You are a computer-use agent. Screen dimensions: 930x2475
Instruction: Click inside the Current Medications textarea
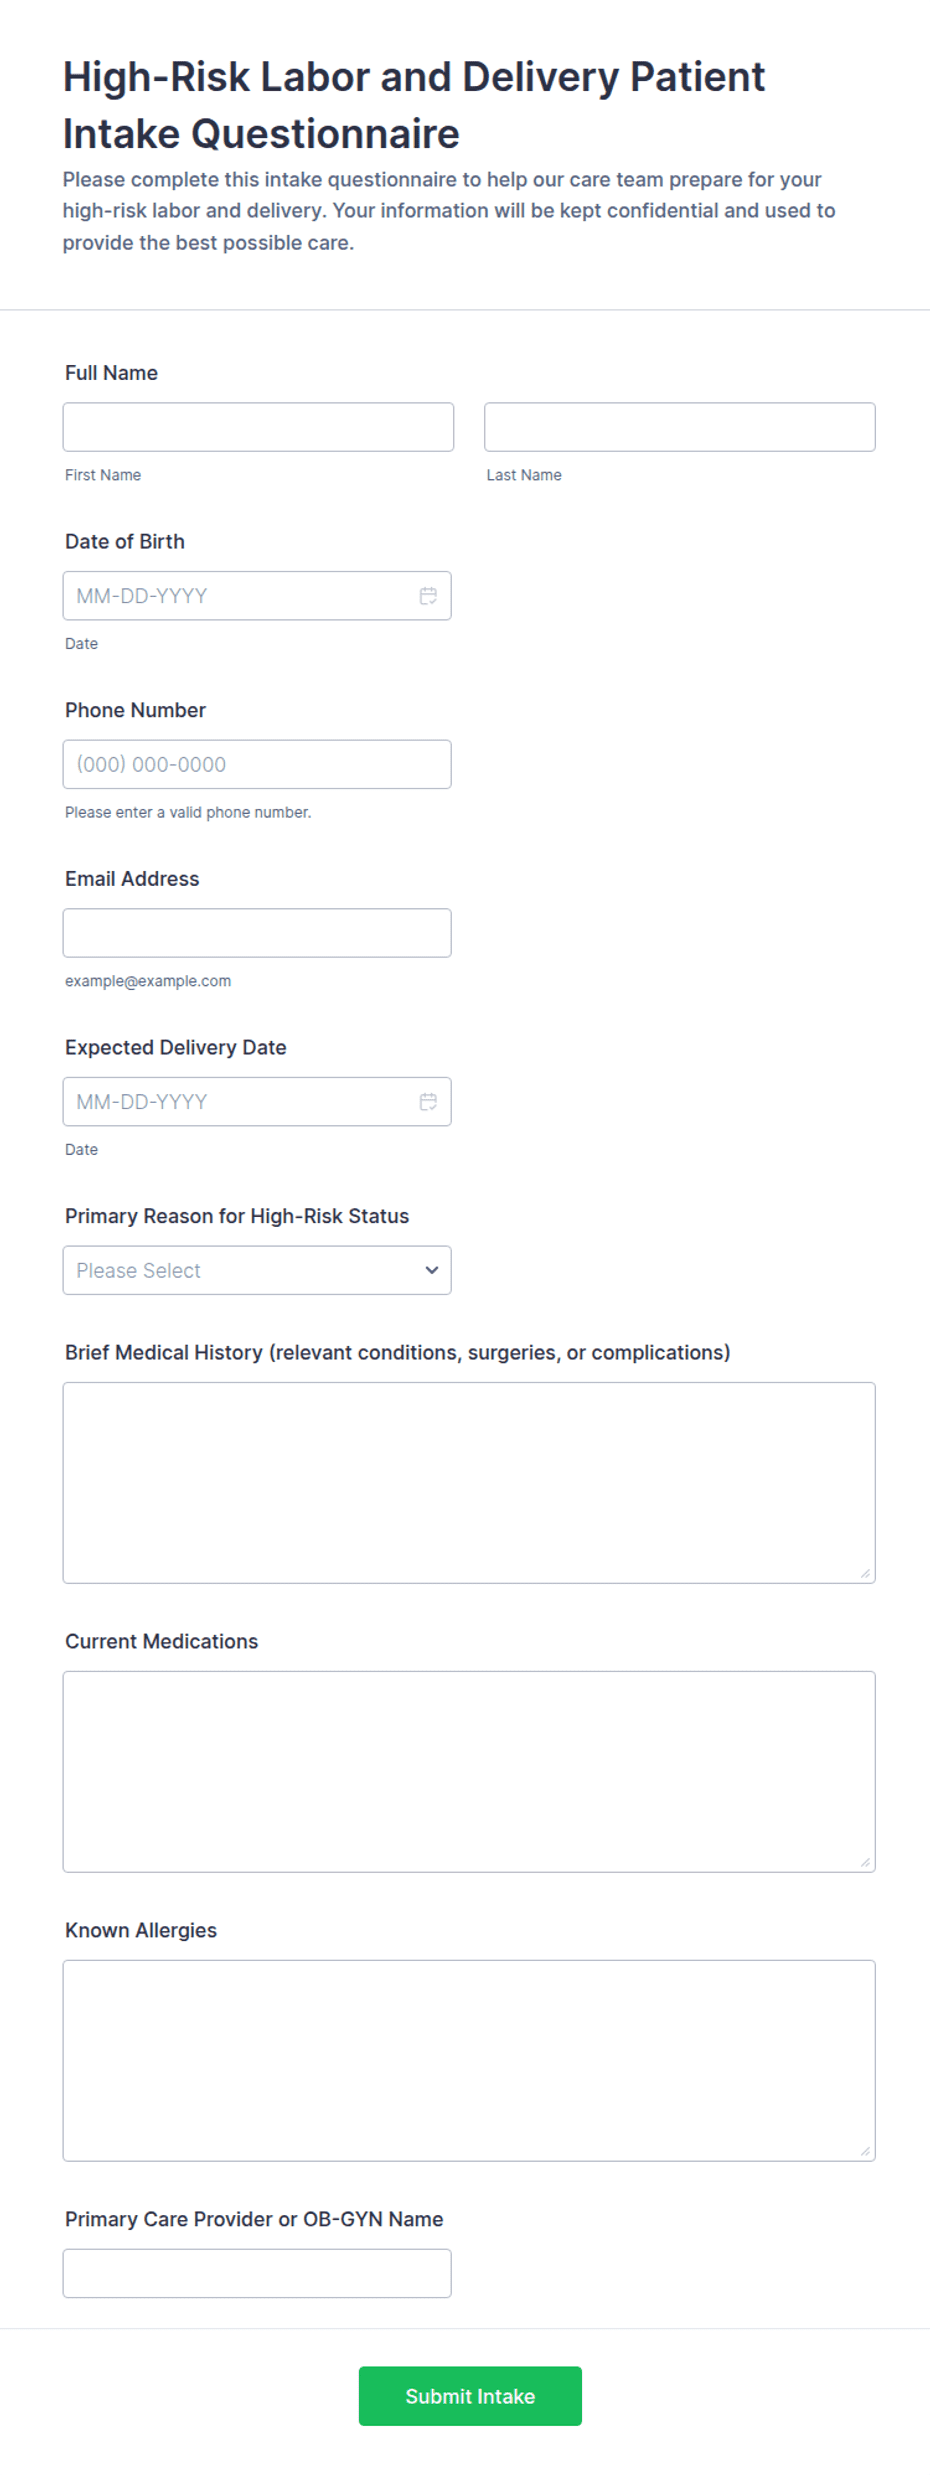pyautogui.click(x=469, y=1772)
